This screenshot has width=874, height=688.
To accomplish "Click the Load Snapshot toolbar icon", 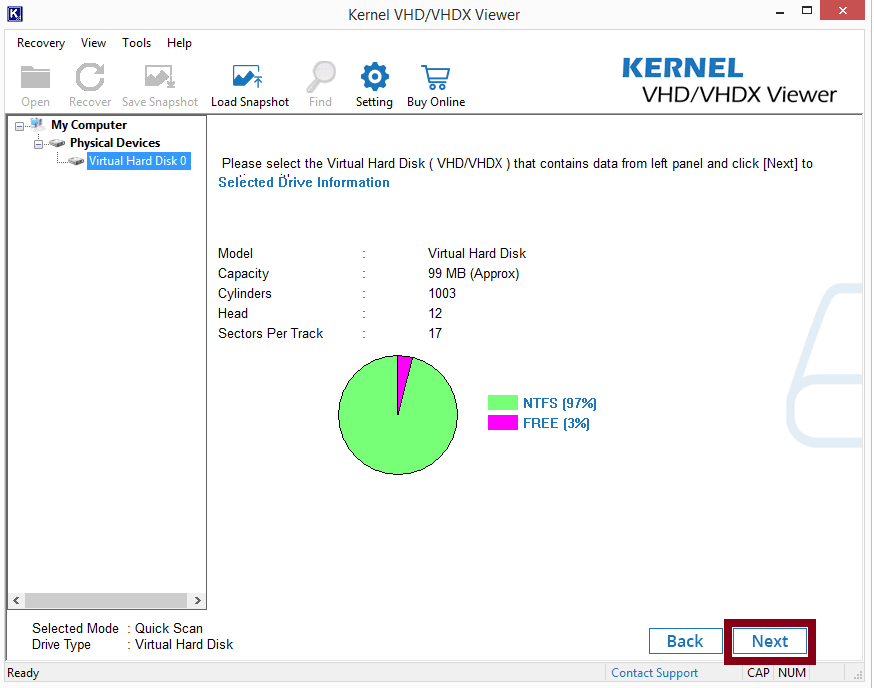I will pos(248,77).
